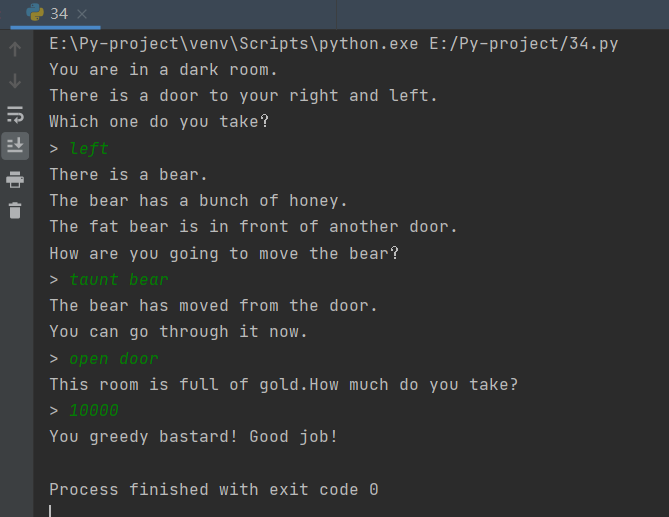Viewport: 669px width, 517px height.
Task: Click 'Process finished with exit code 0' line
Action: tap(214, 489)
